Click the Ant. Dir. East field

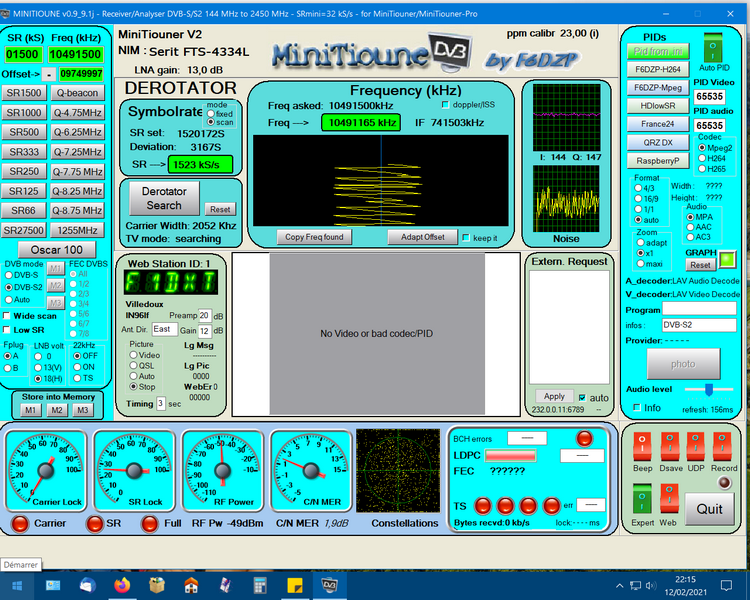click(x=165, y=329)
